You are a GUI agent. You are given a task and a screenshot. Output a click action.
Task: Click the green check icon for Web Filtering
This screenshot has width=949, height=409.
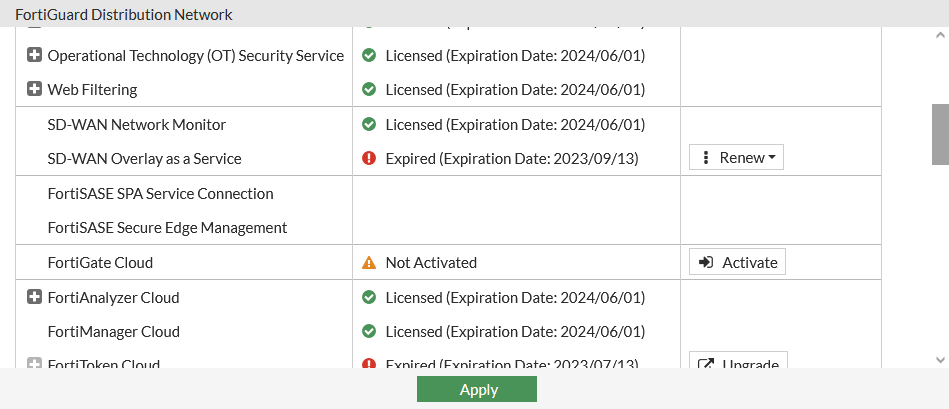(x=369, y=89)
